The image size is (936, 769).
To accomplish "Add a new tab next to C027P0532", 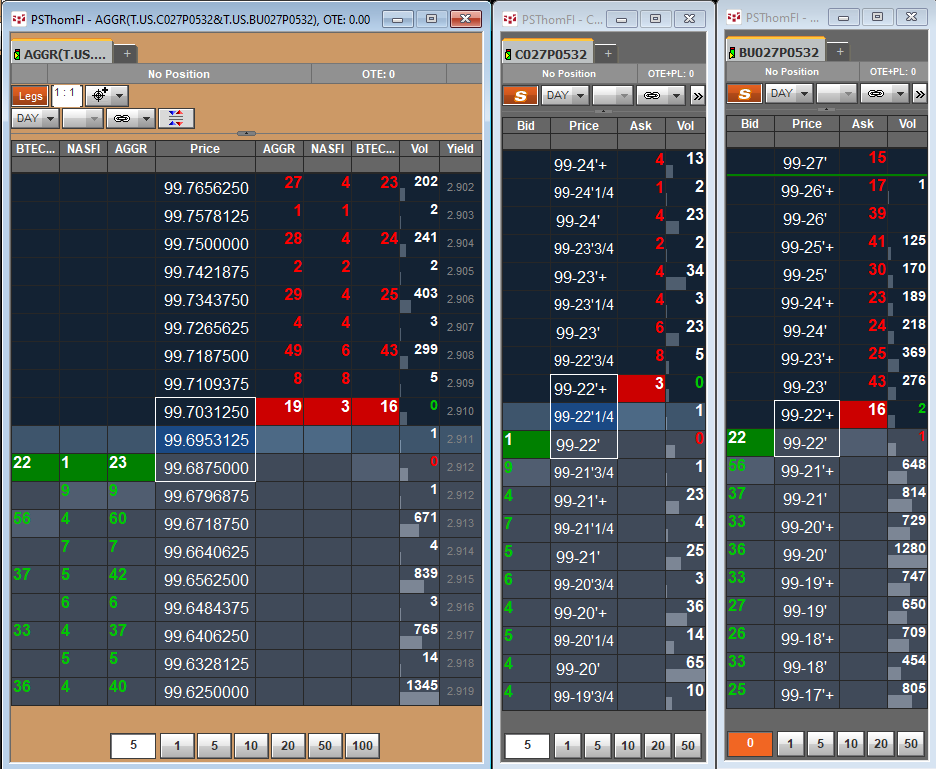I will 607,54.
